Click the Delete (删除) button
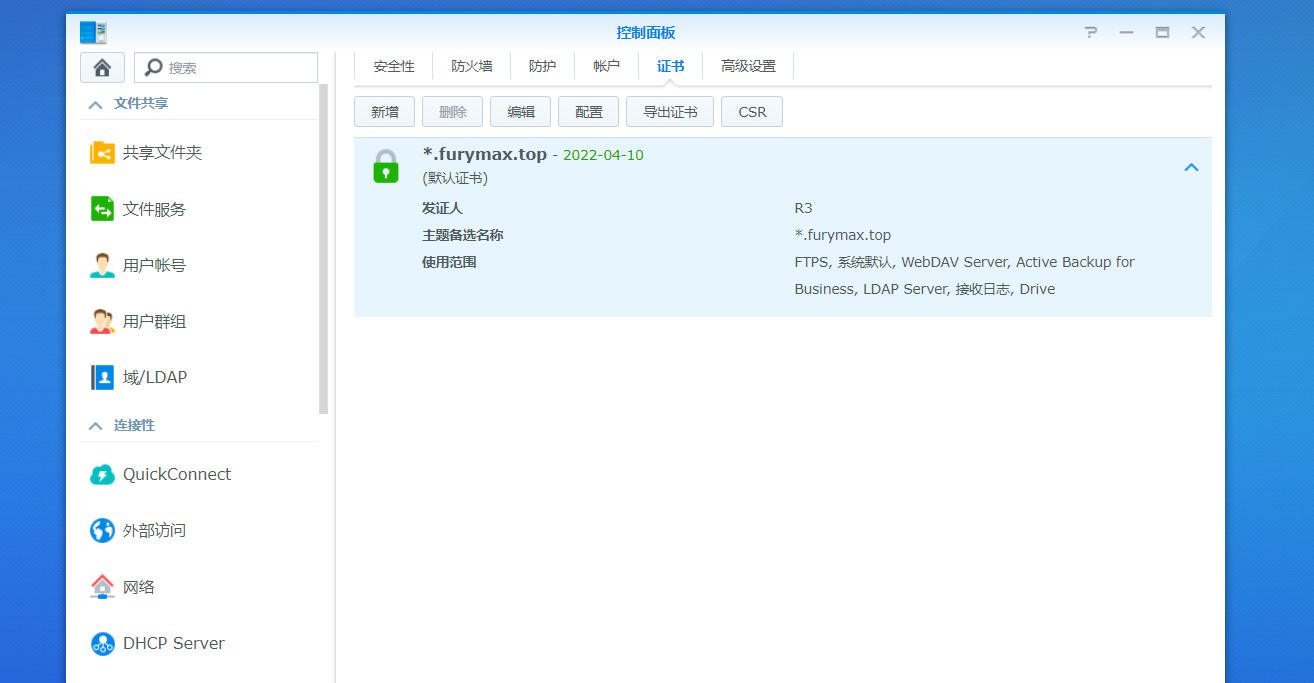1314x683 pixels. click(x=453, y=112)
